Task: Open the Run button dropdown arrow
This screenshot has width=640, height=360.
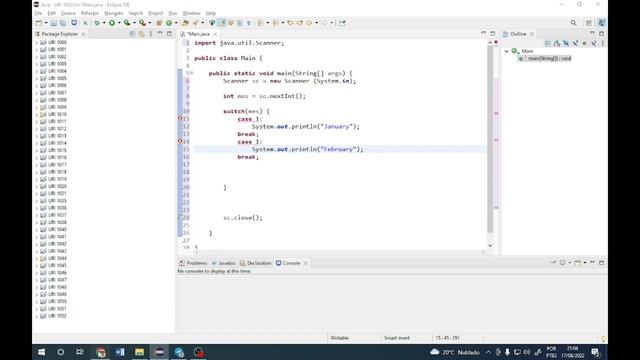Action: pyautogui.click(x=119, y=23)
